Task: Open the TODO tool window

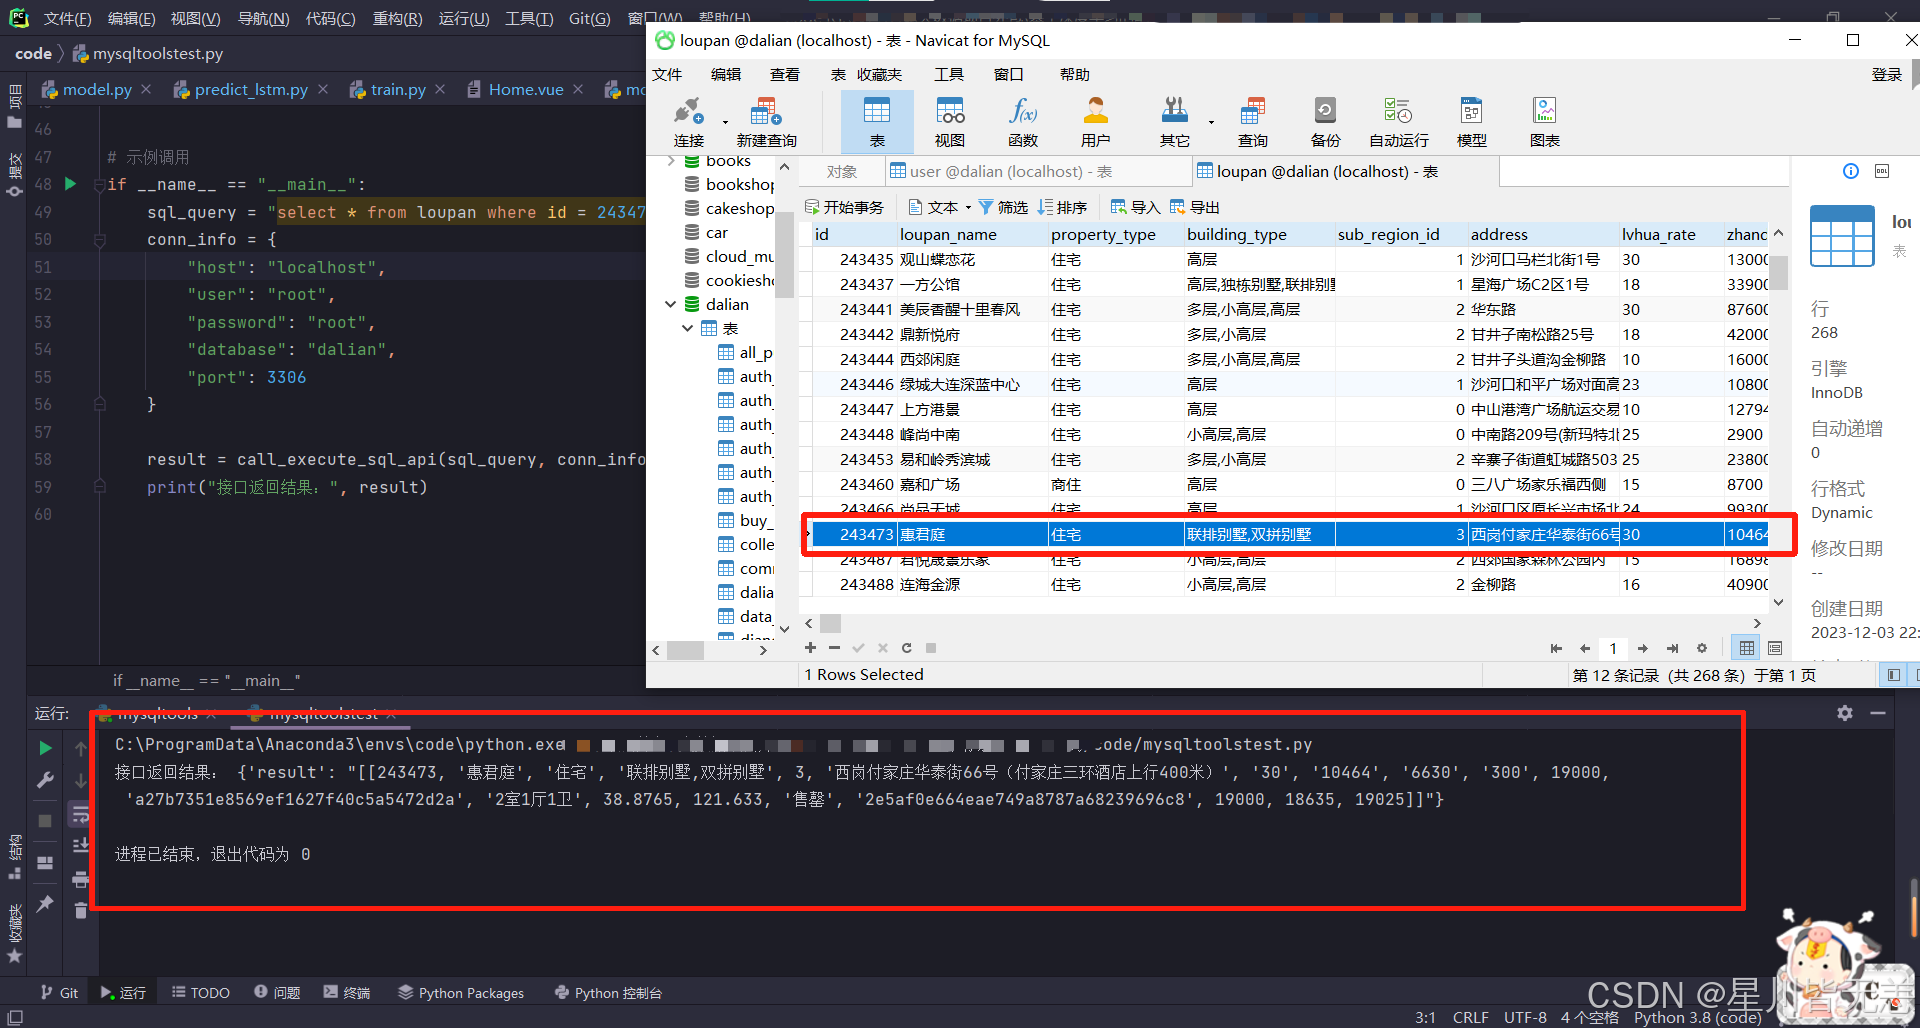Action: pyautogui.click(x=200, y=992)
